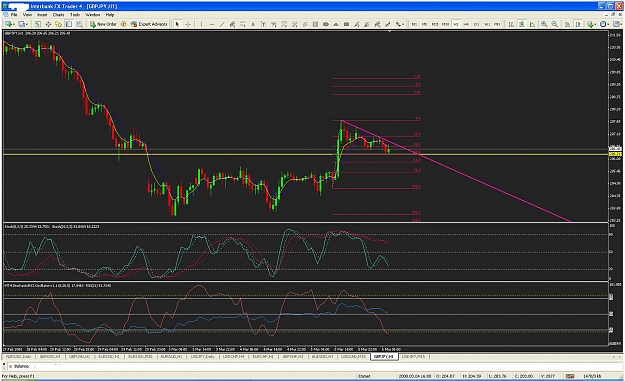The image size is (625, 381).
Task: Open the Strategy Tester icon
Action: coord(79,24)
